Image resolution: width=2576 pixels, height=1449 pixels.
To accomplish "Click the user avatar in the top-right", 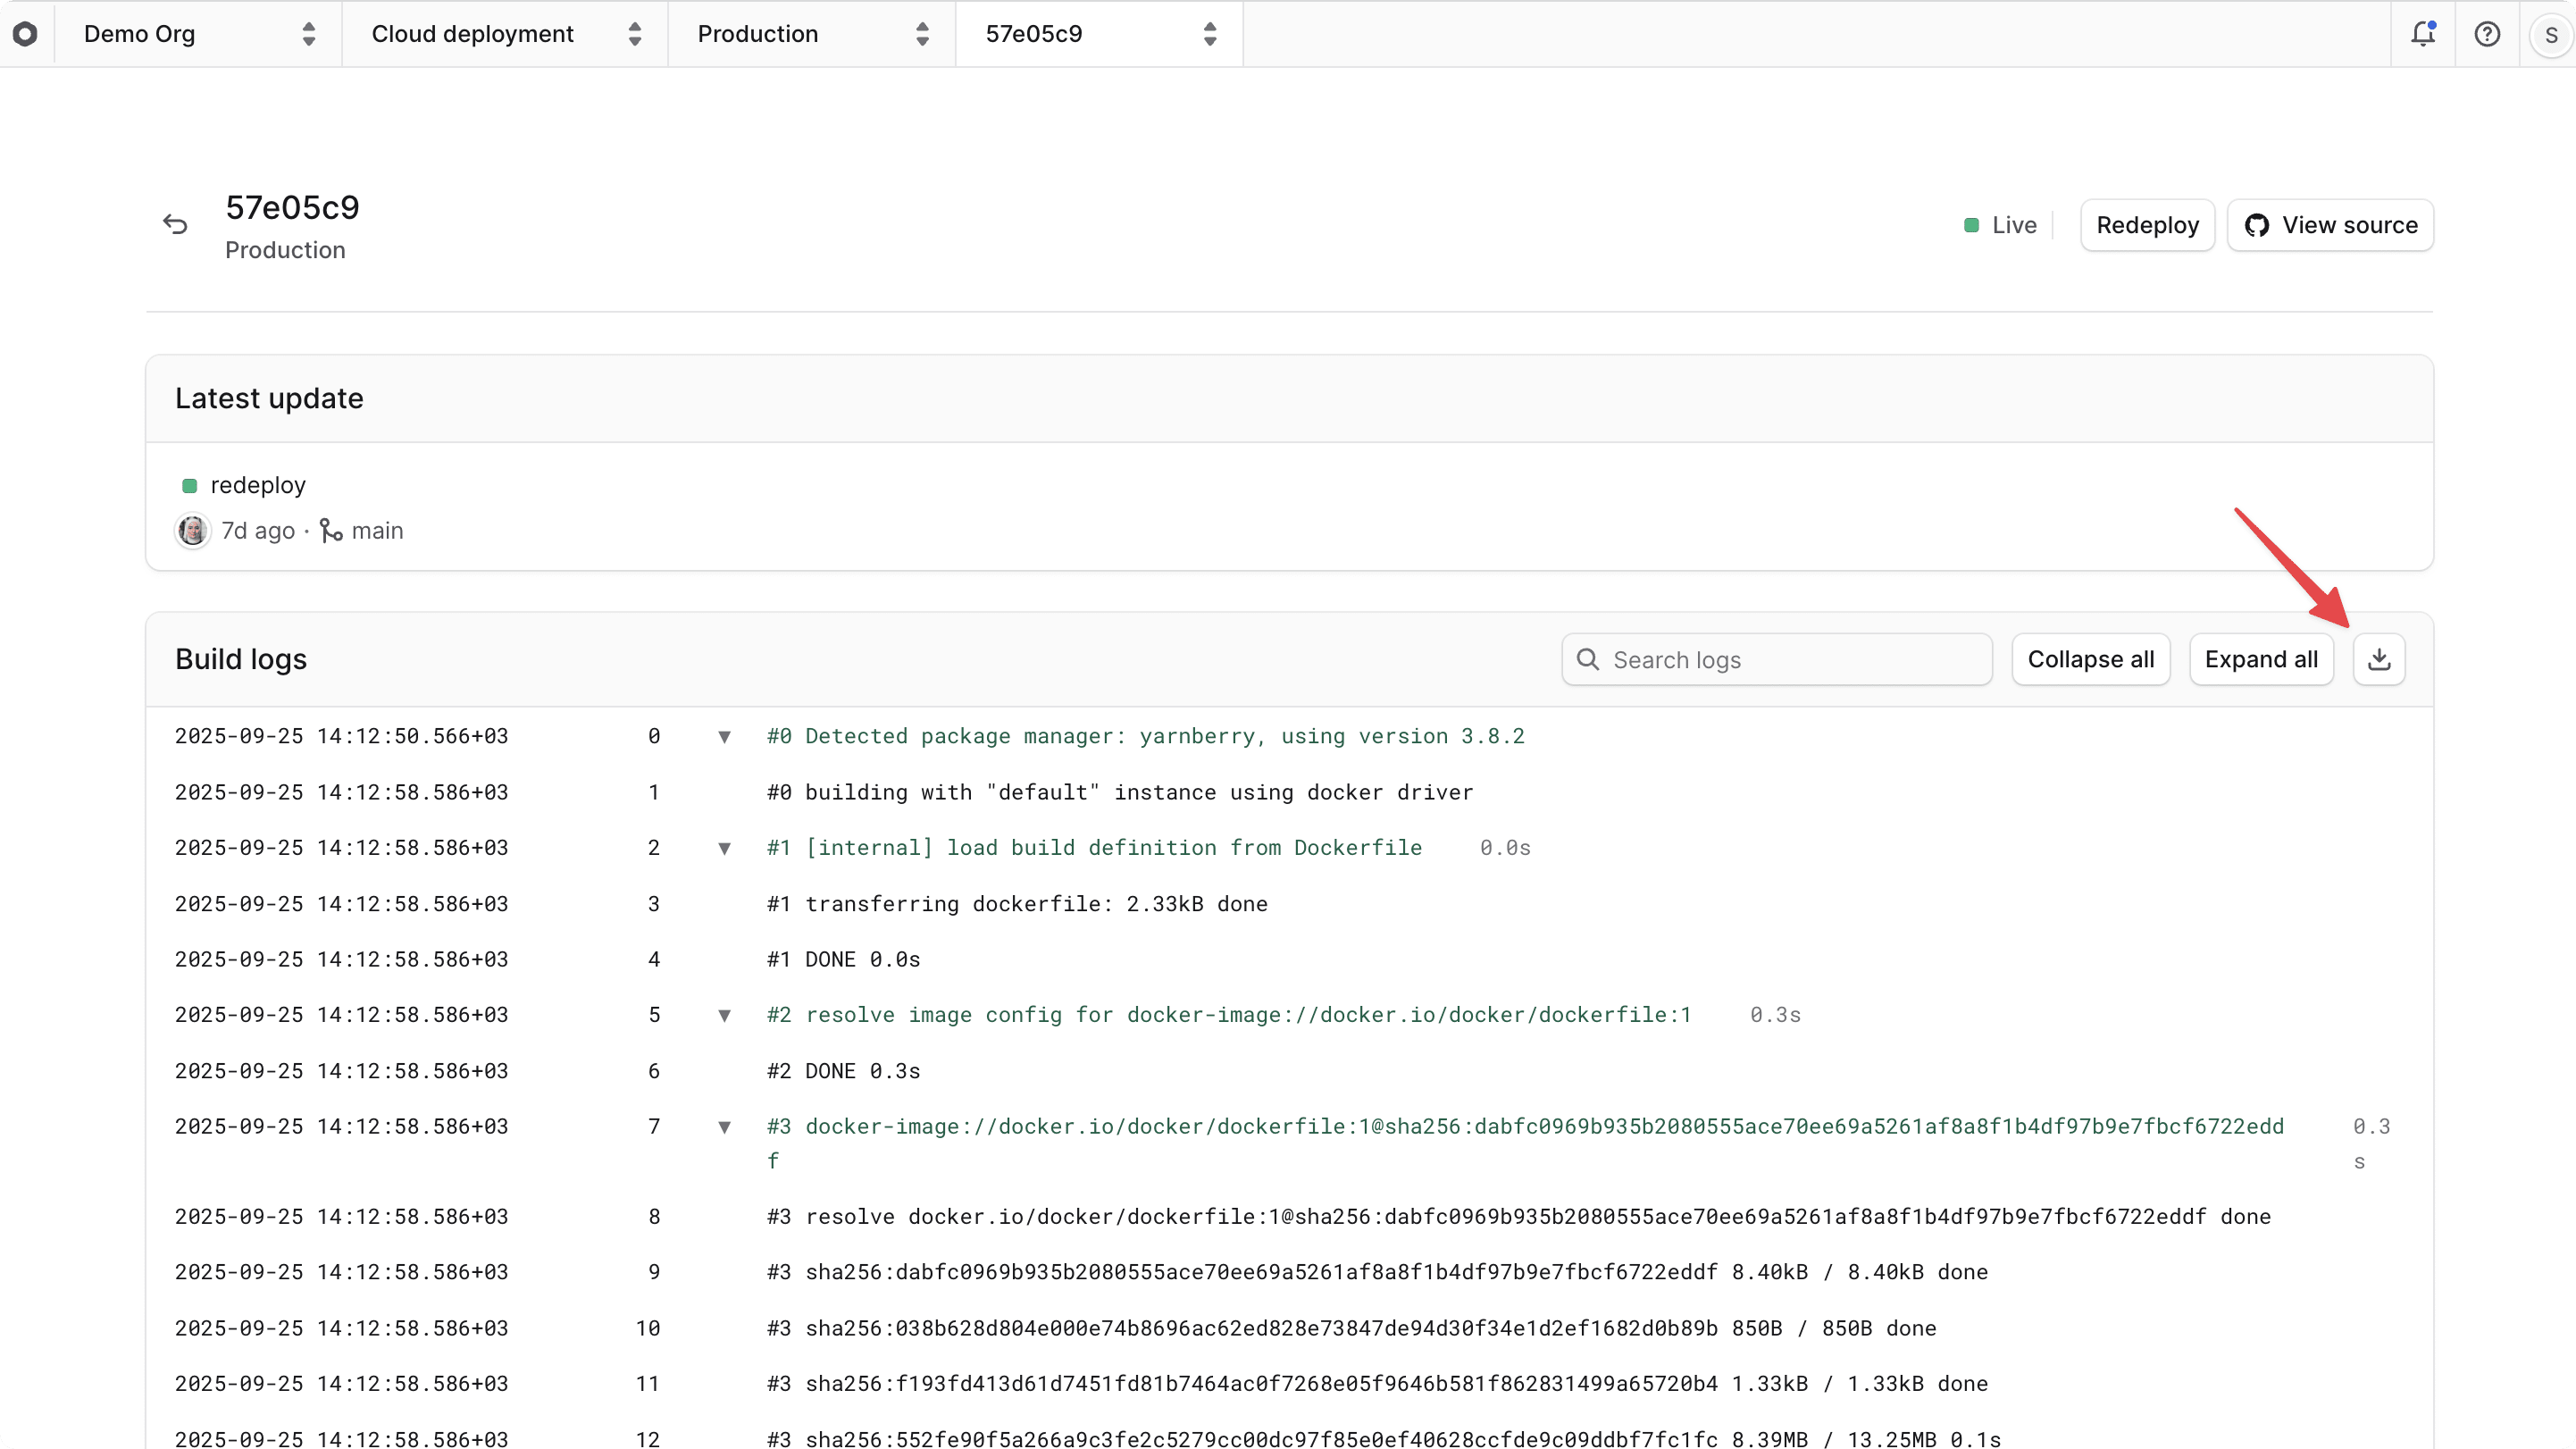I will coord(2551,33).
